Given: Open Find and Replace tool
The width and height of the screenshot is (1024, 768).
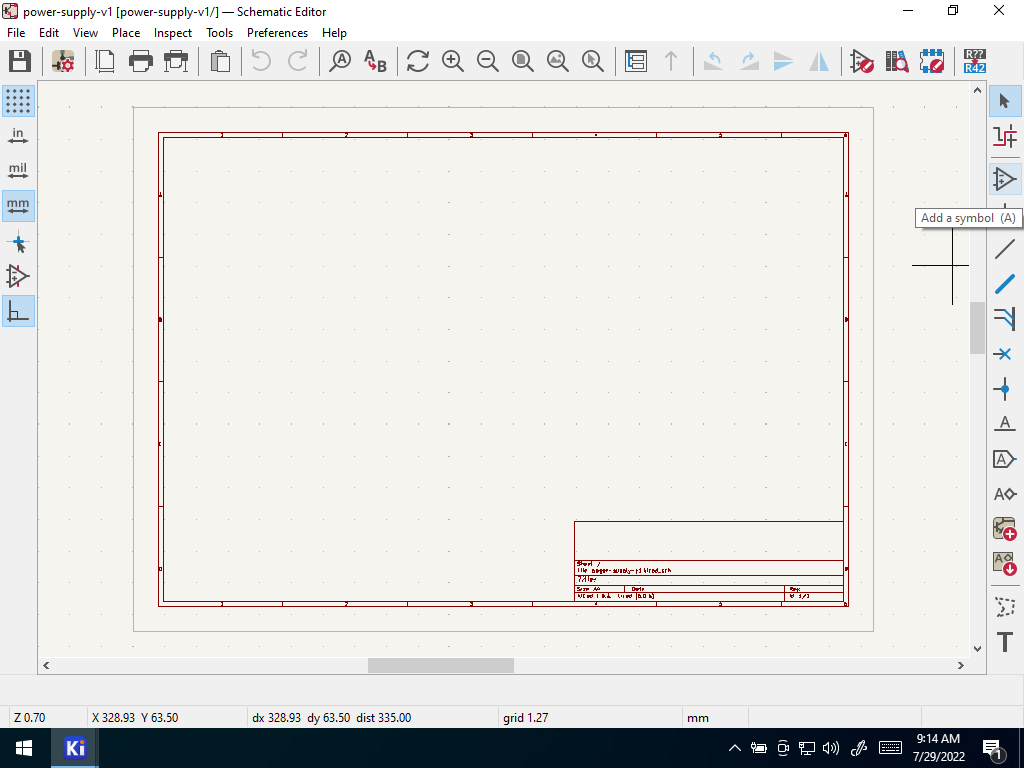Looking at the screenshot, I should pyautogui.click(x=376, y=61).
